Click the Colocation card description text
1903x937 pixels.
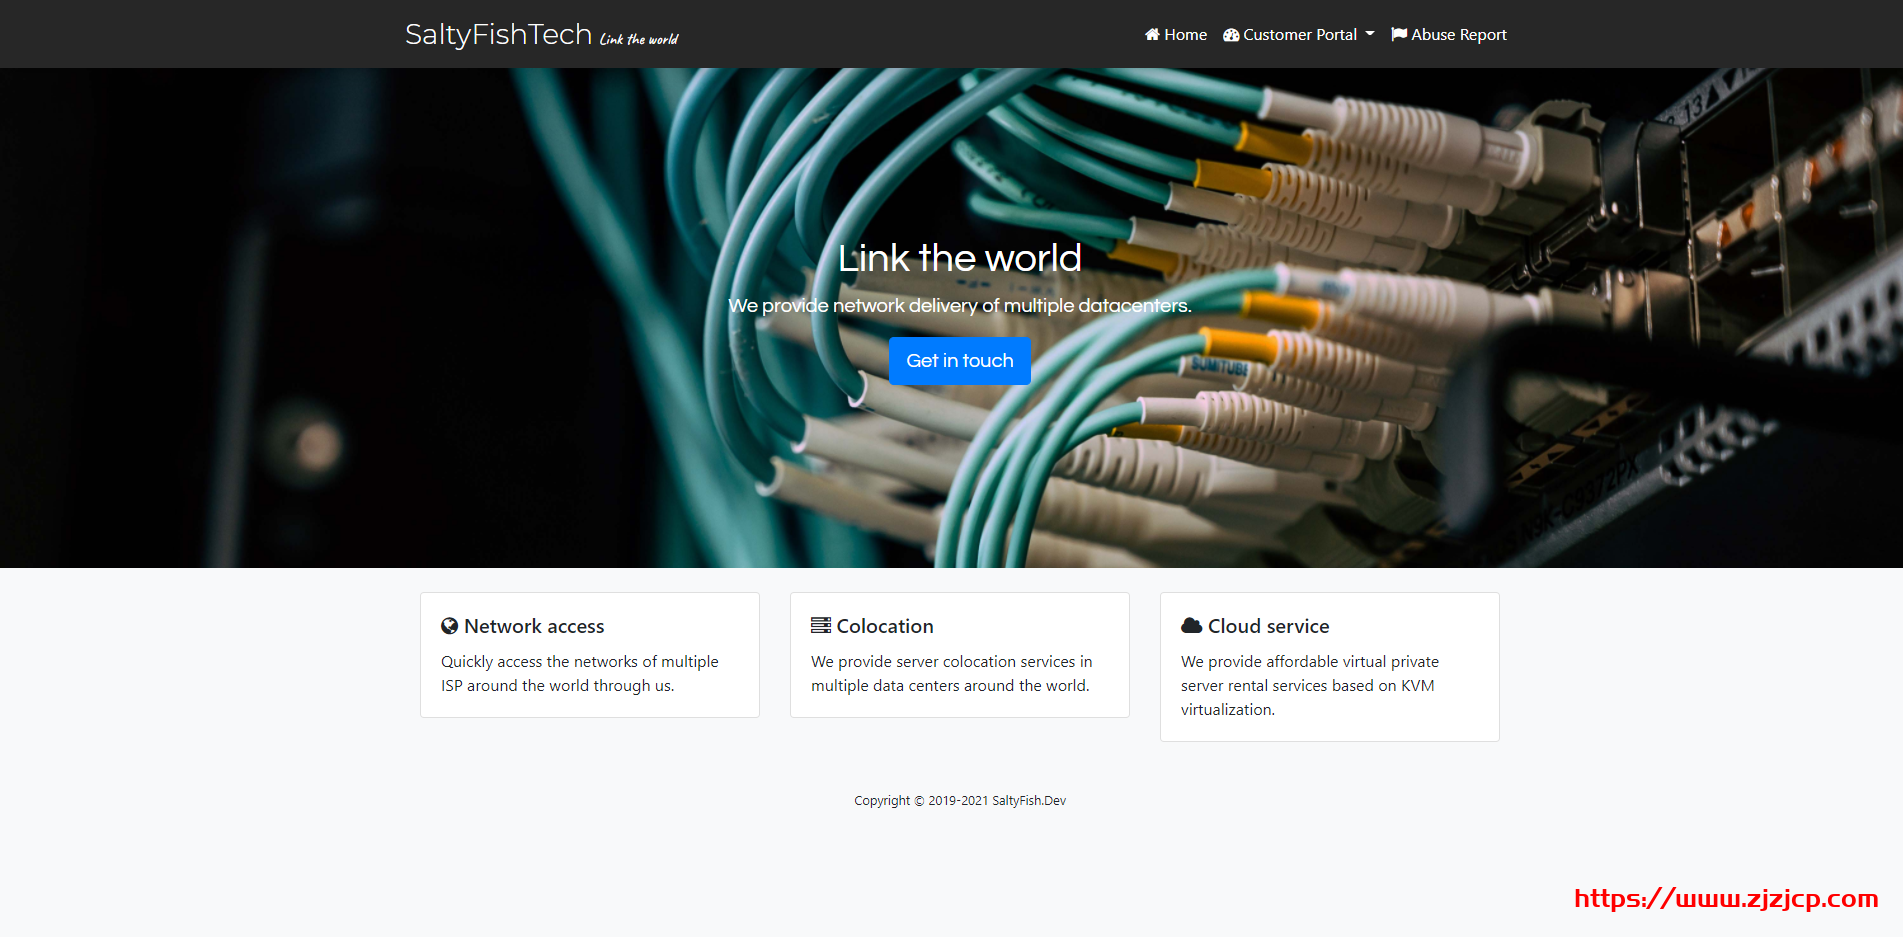(x=952, y=674)
